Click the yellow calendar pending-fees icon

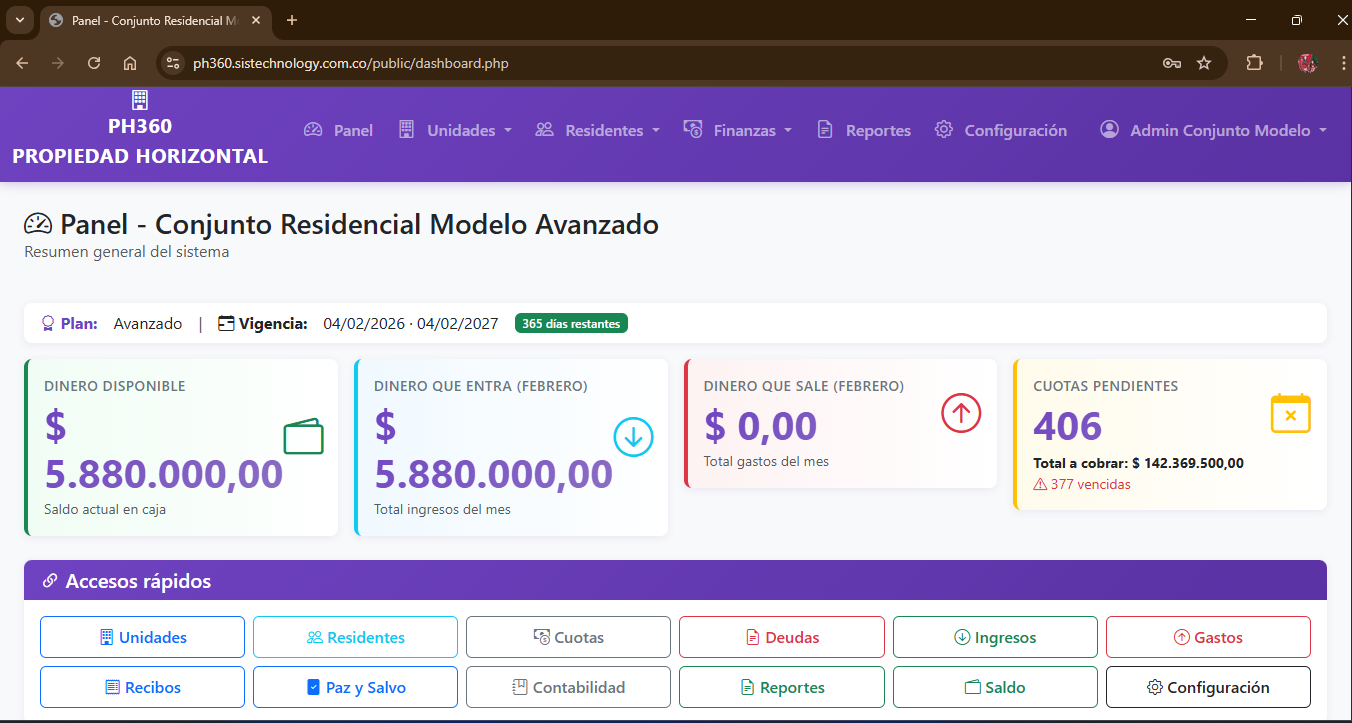(1290, 413)
